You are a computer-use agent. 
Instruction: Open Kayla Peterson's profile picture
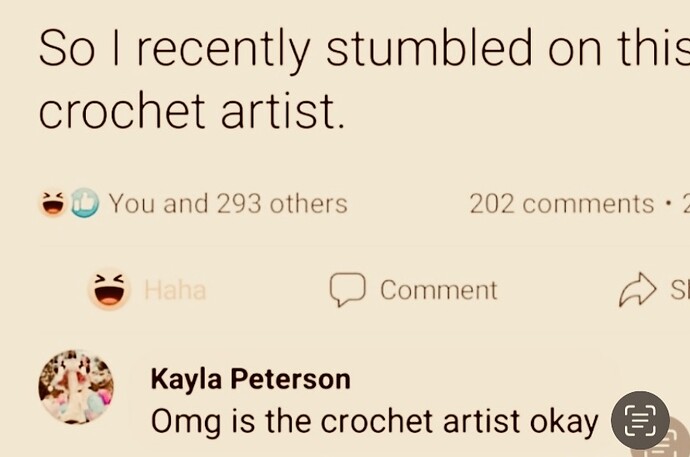pyautogui.click(x=76, y=387)
